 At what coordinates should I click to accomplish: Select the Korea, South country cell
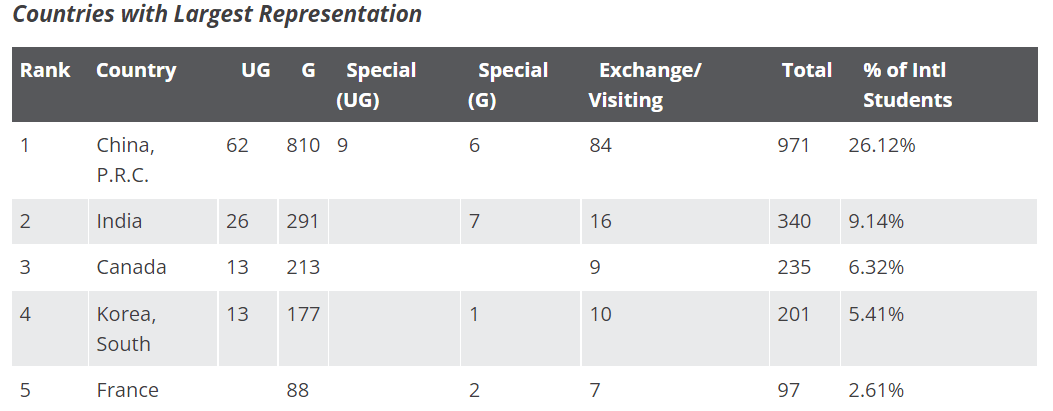[x=126, y=328]
